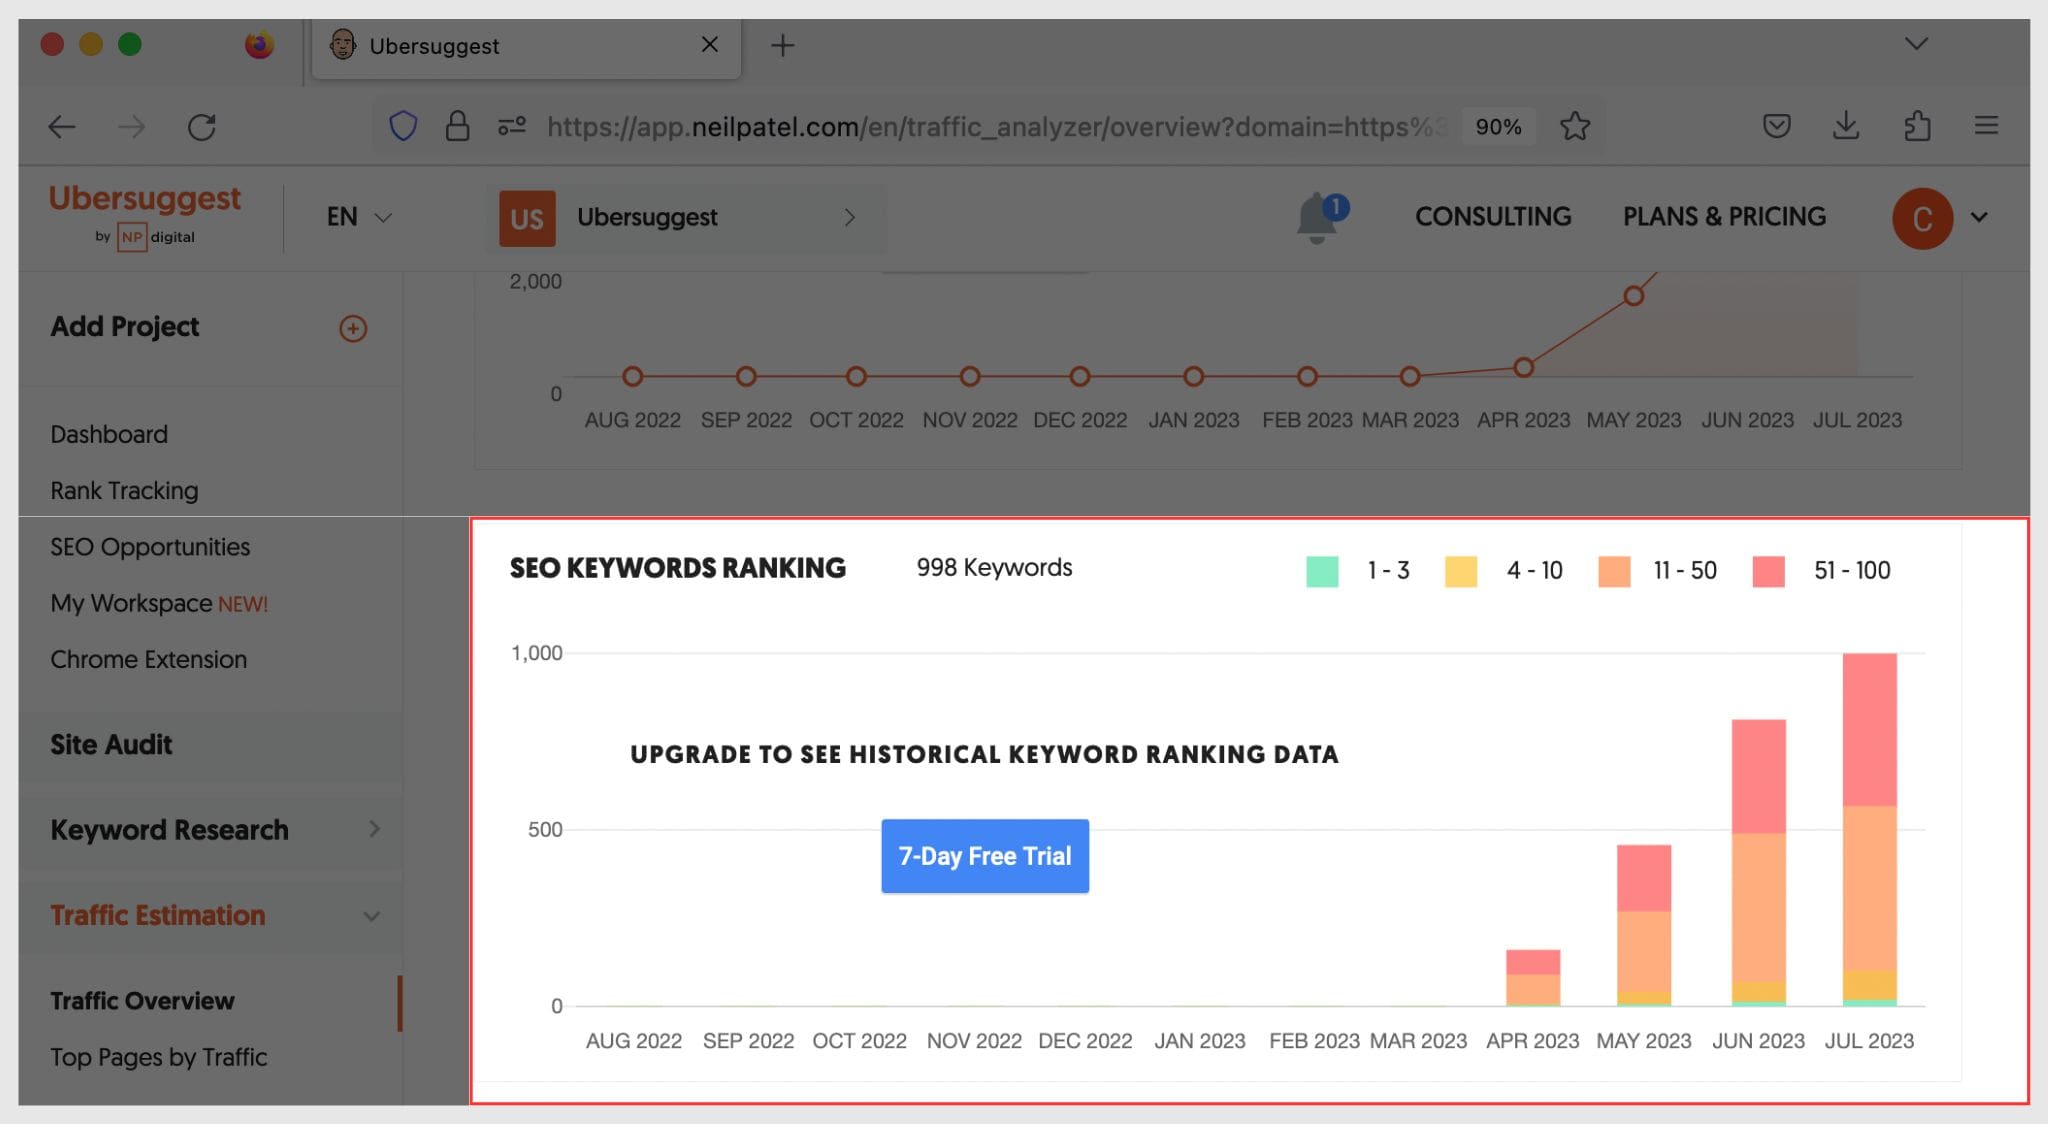Select Keyword Research in the sidebar
The image size is (2048, 1124).
169,830
